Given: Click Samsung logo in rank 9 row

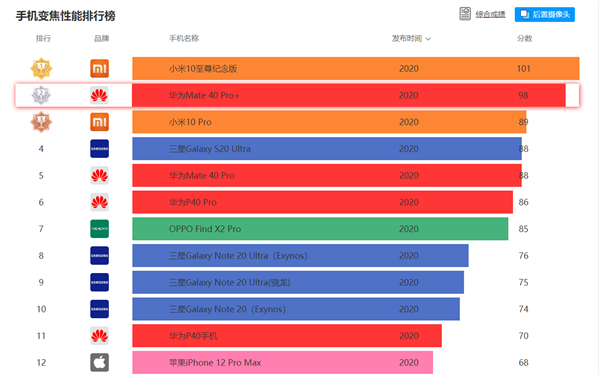Looking at the screenshot, I should [x=99, y=282].
